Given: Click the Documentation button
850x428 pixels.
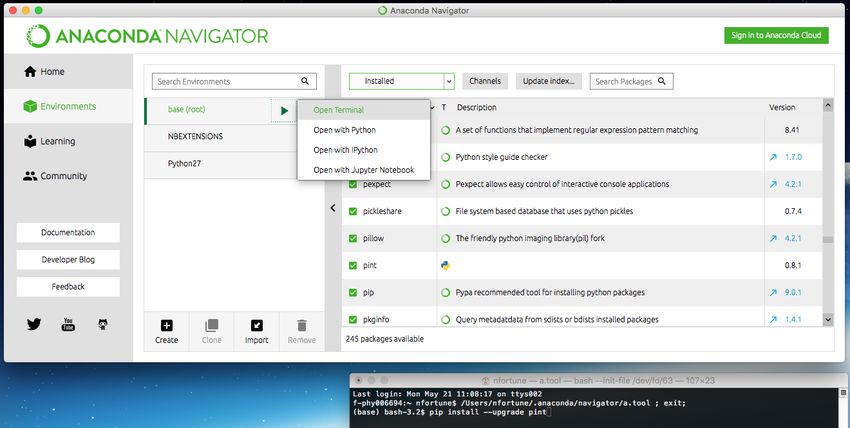Looking at the screenshot, I should click(x=68, y=232).
